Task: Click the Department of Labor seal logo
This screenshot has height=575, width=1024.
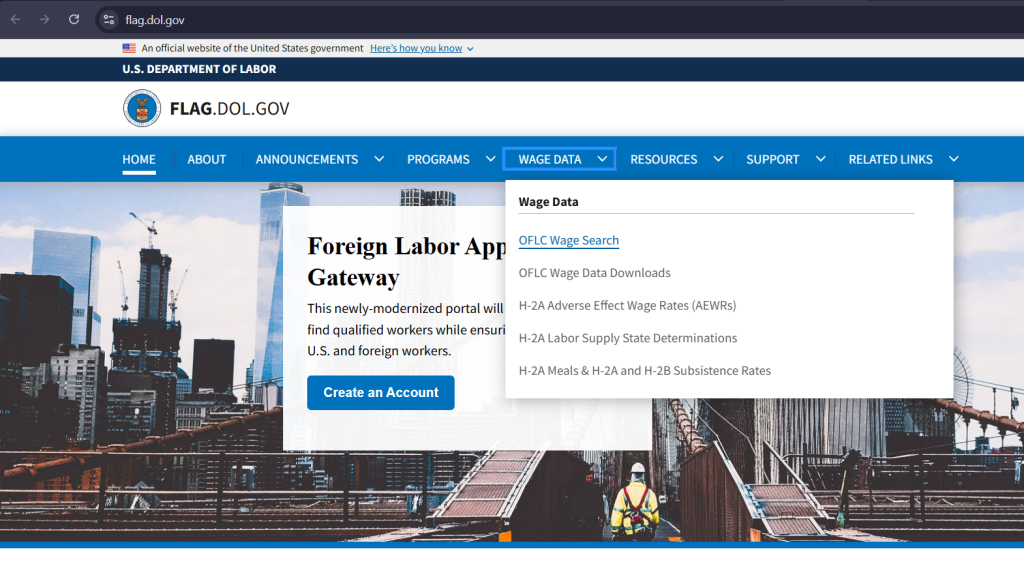Action: (x=142, y=108)
